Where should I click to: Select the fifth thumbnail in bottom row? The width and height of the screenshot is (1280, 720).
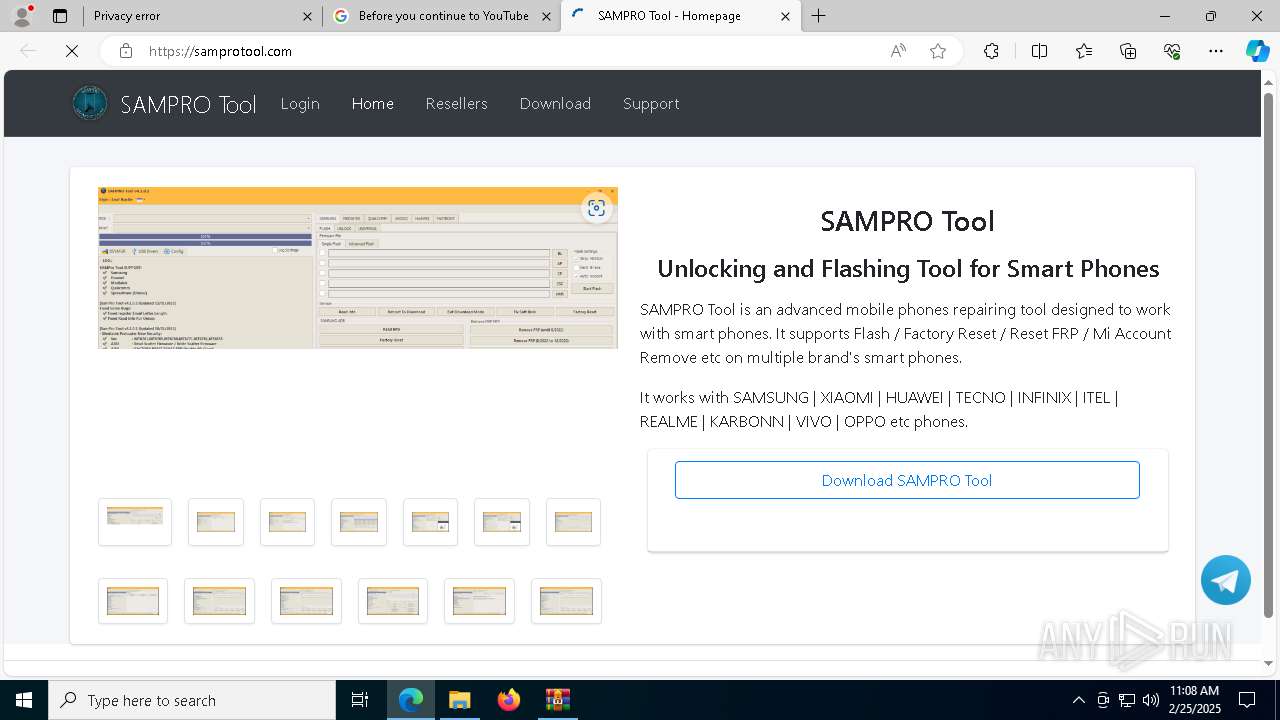pos(479,601)
